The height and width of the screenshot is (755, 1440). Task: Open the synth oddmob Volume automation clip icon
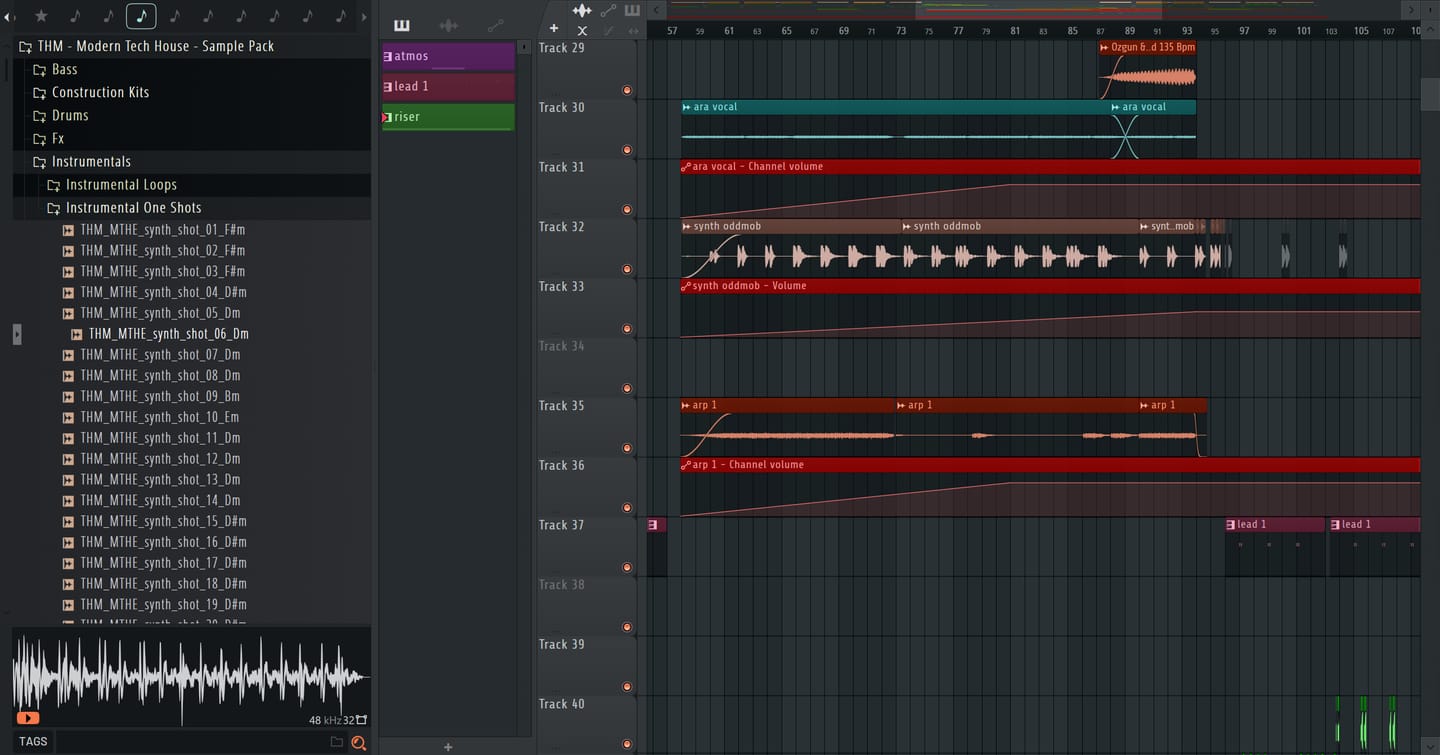point(686,286)
